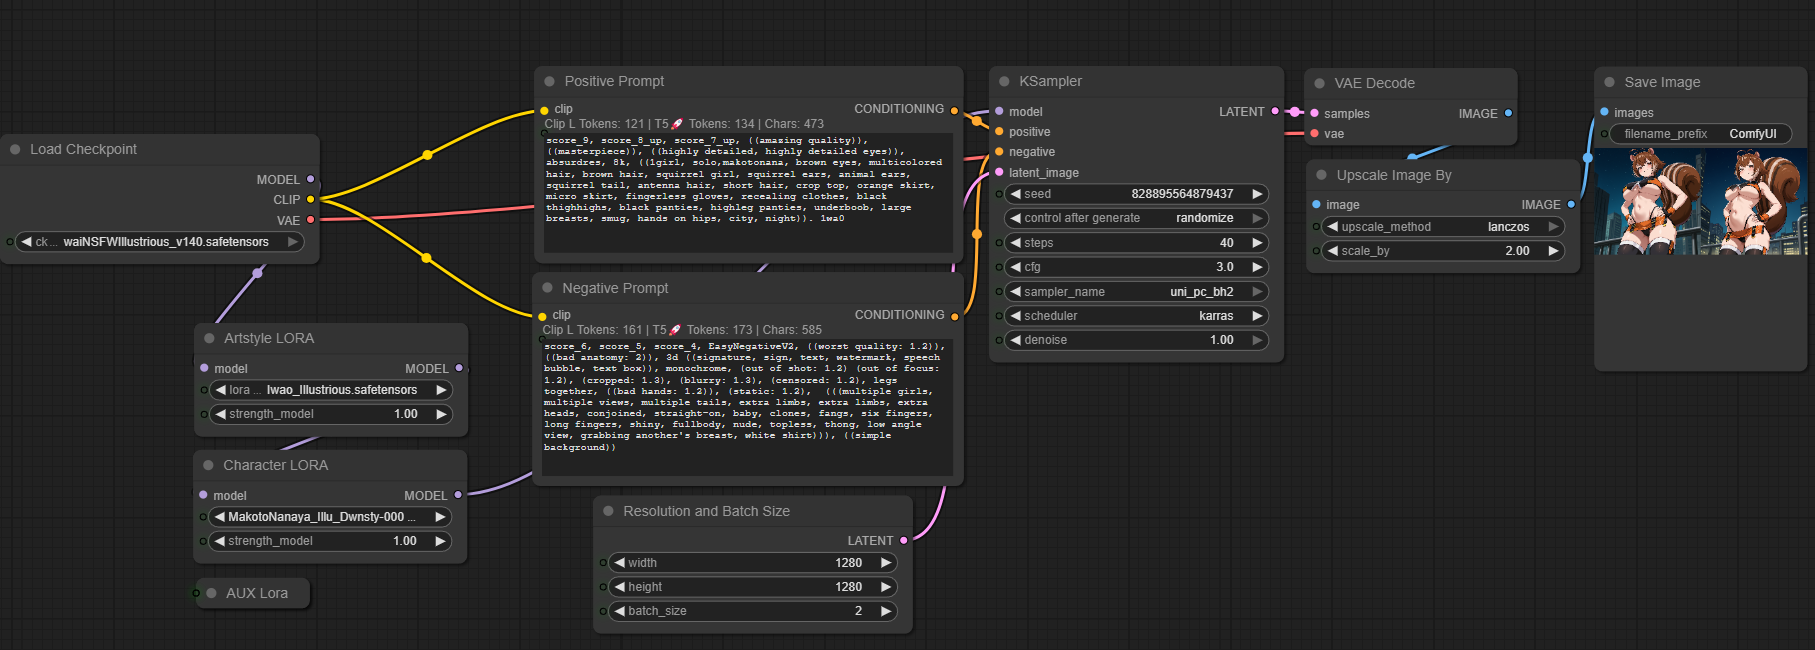
Task: Click the filename_prefix ComfyUI field
Action: tap(1700, 134)
